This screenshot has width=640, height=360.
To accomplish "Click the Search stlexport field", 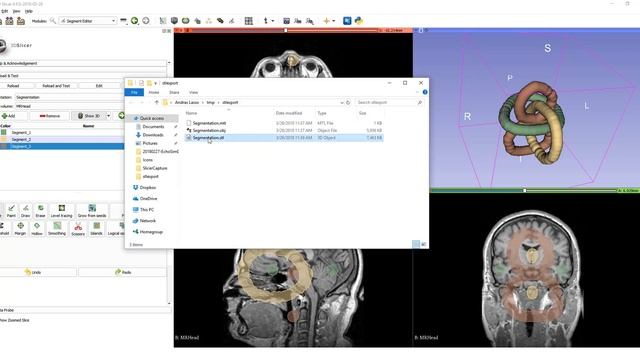I will pyautogui.click(x=389, y=102).
